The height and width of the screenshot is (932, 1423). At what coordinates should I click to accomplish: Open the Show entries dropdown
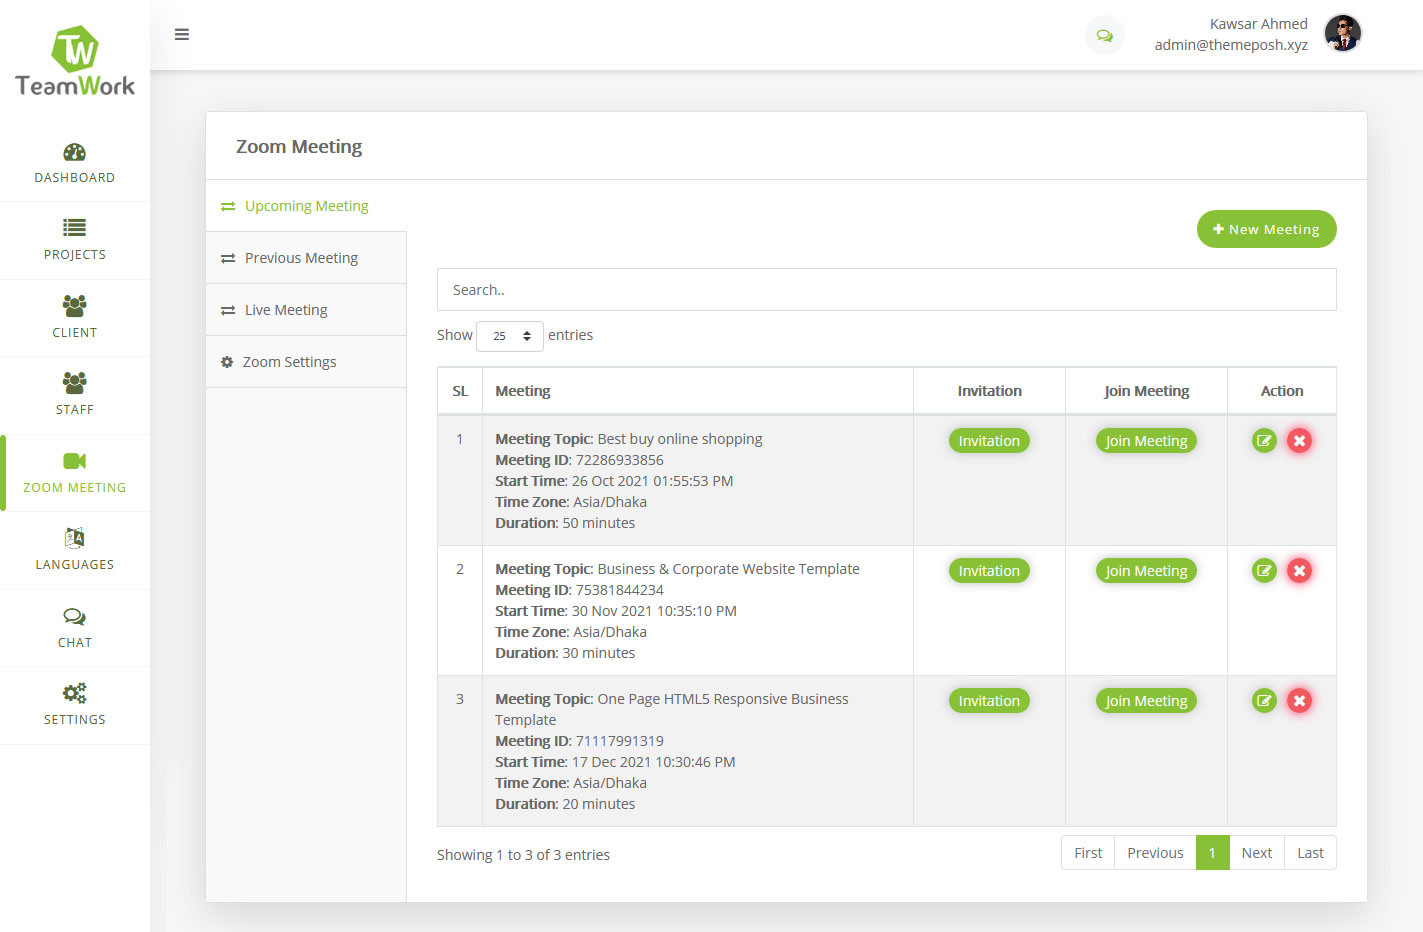pos(509,336)
